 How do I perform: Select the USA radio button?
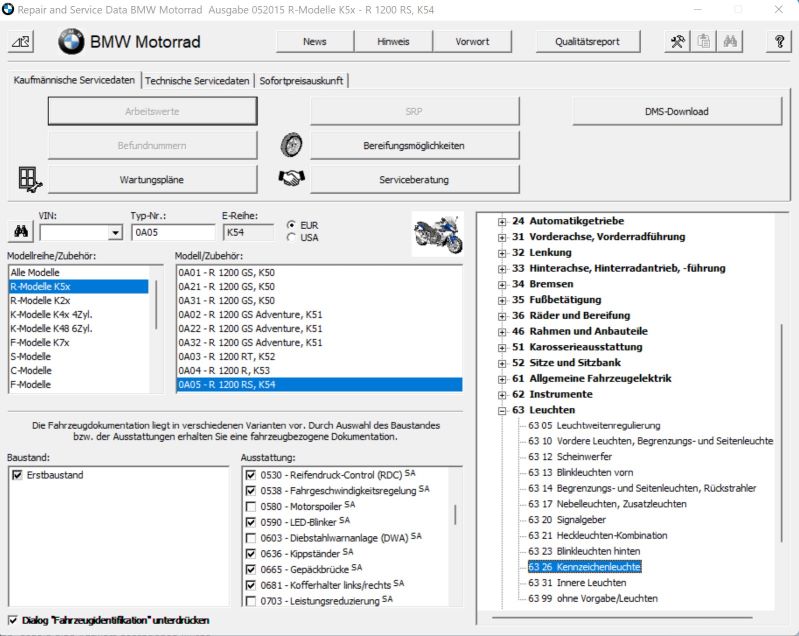pos(291,237)
